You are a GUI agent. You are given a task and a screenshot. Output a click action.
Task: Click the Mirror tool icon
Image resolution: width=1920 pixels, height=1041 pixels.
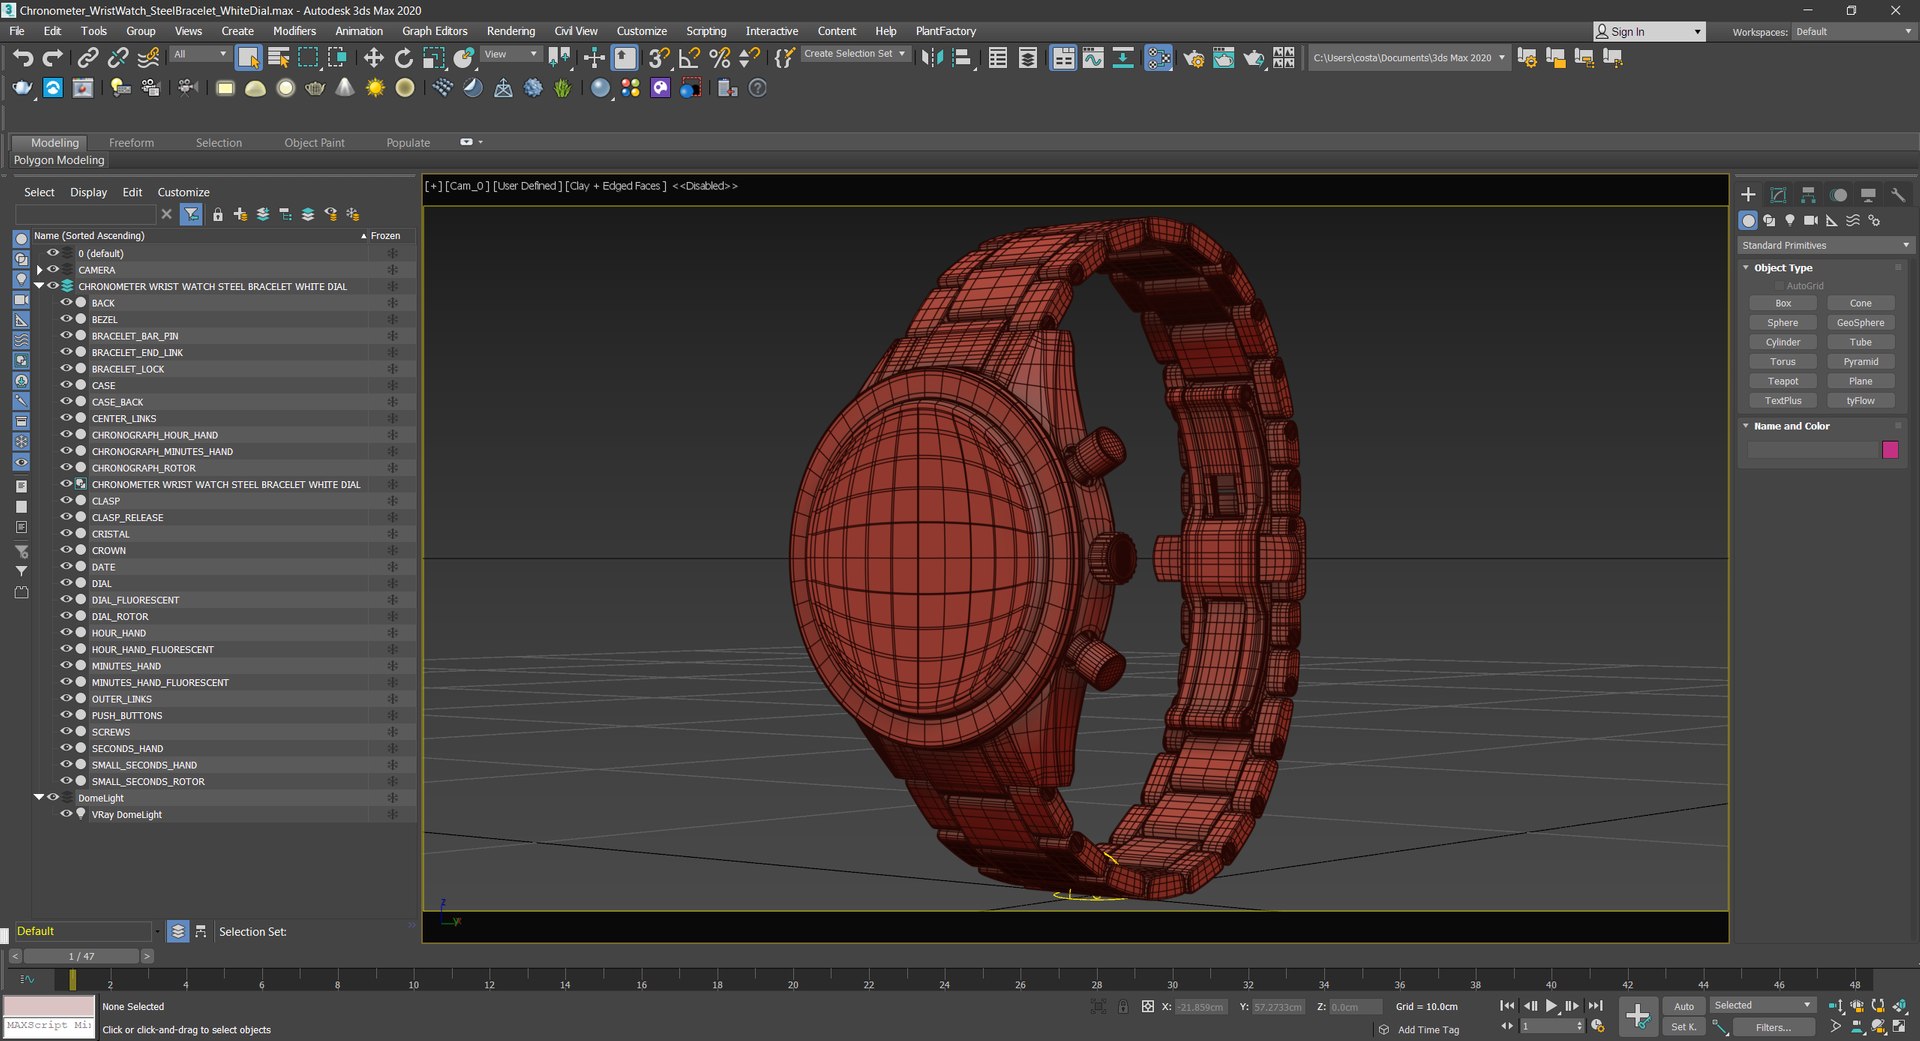[x=932, y=58]
